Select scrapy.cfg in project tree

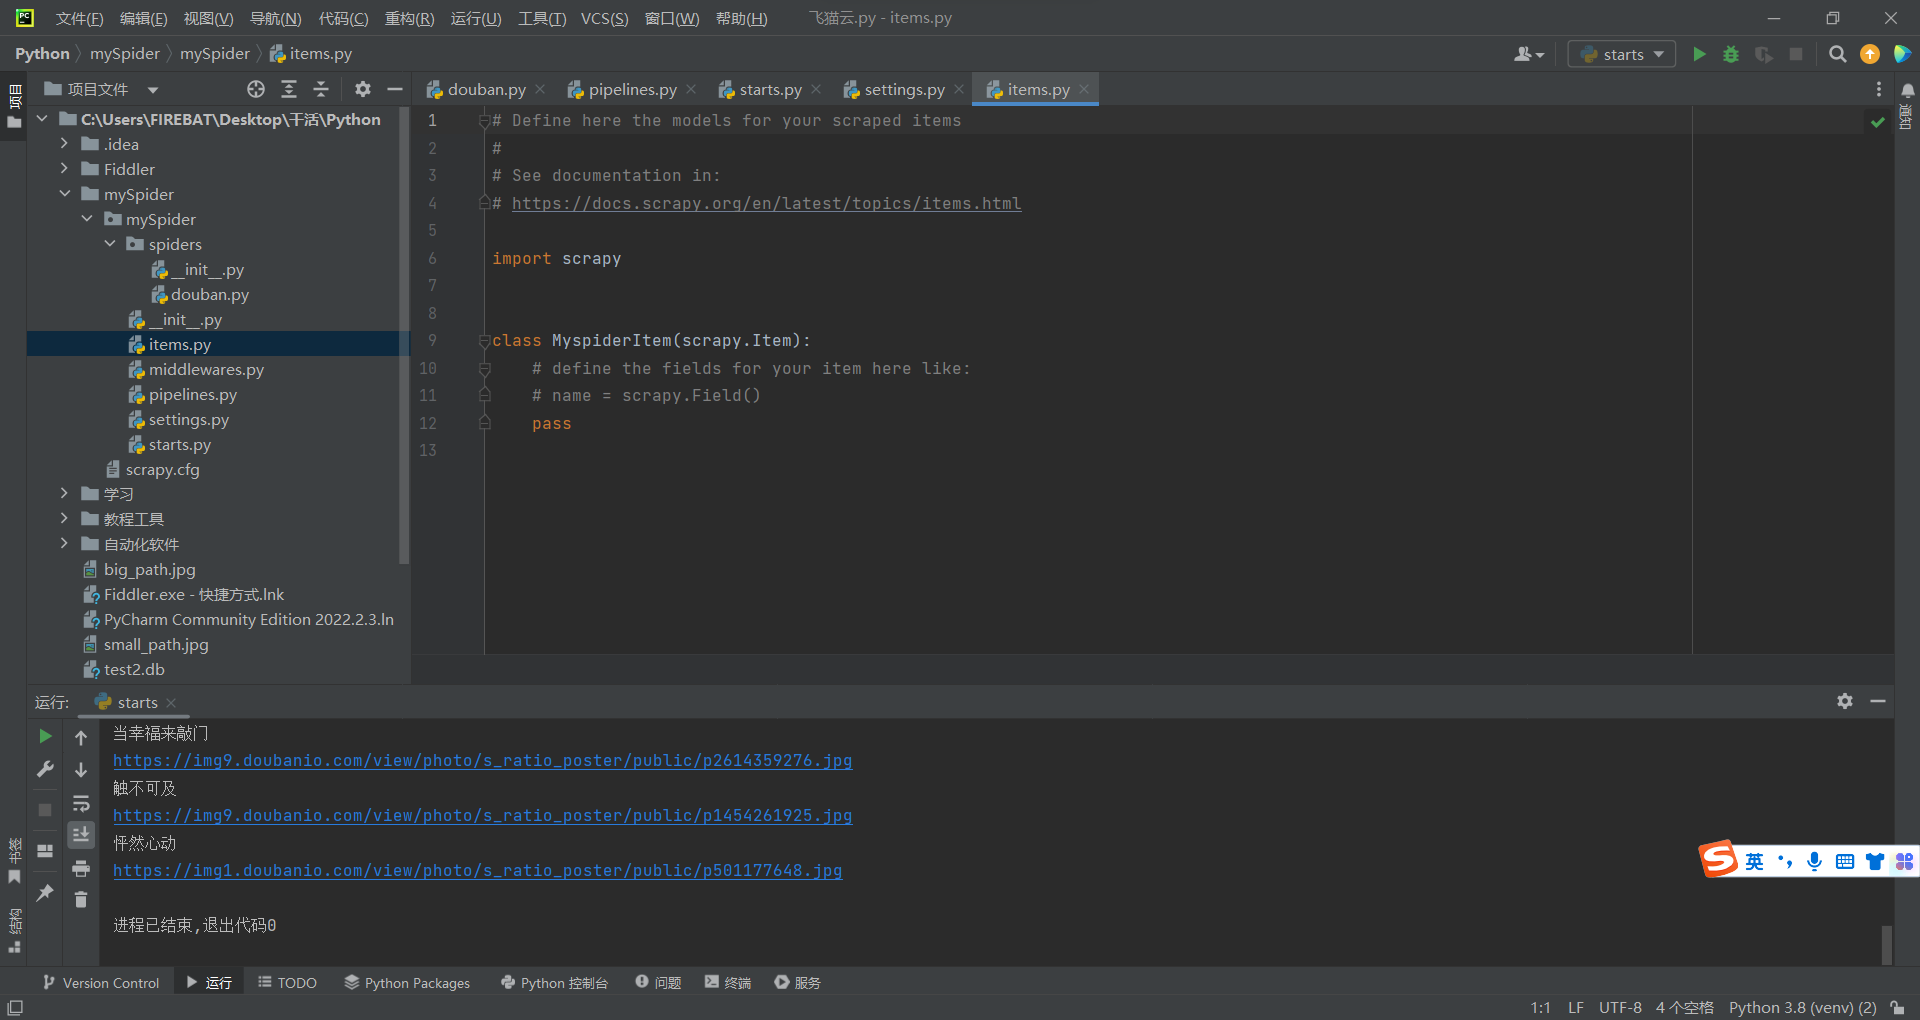[162, 469]
